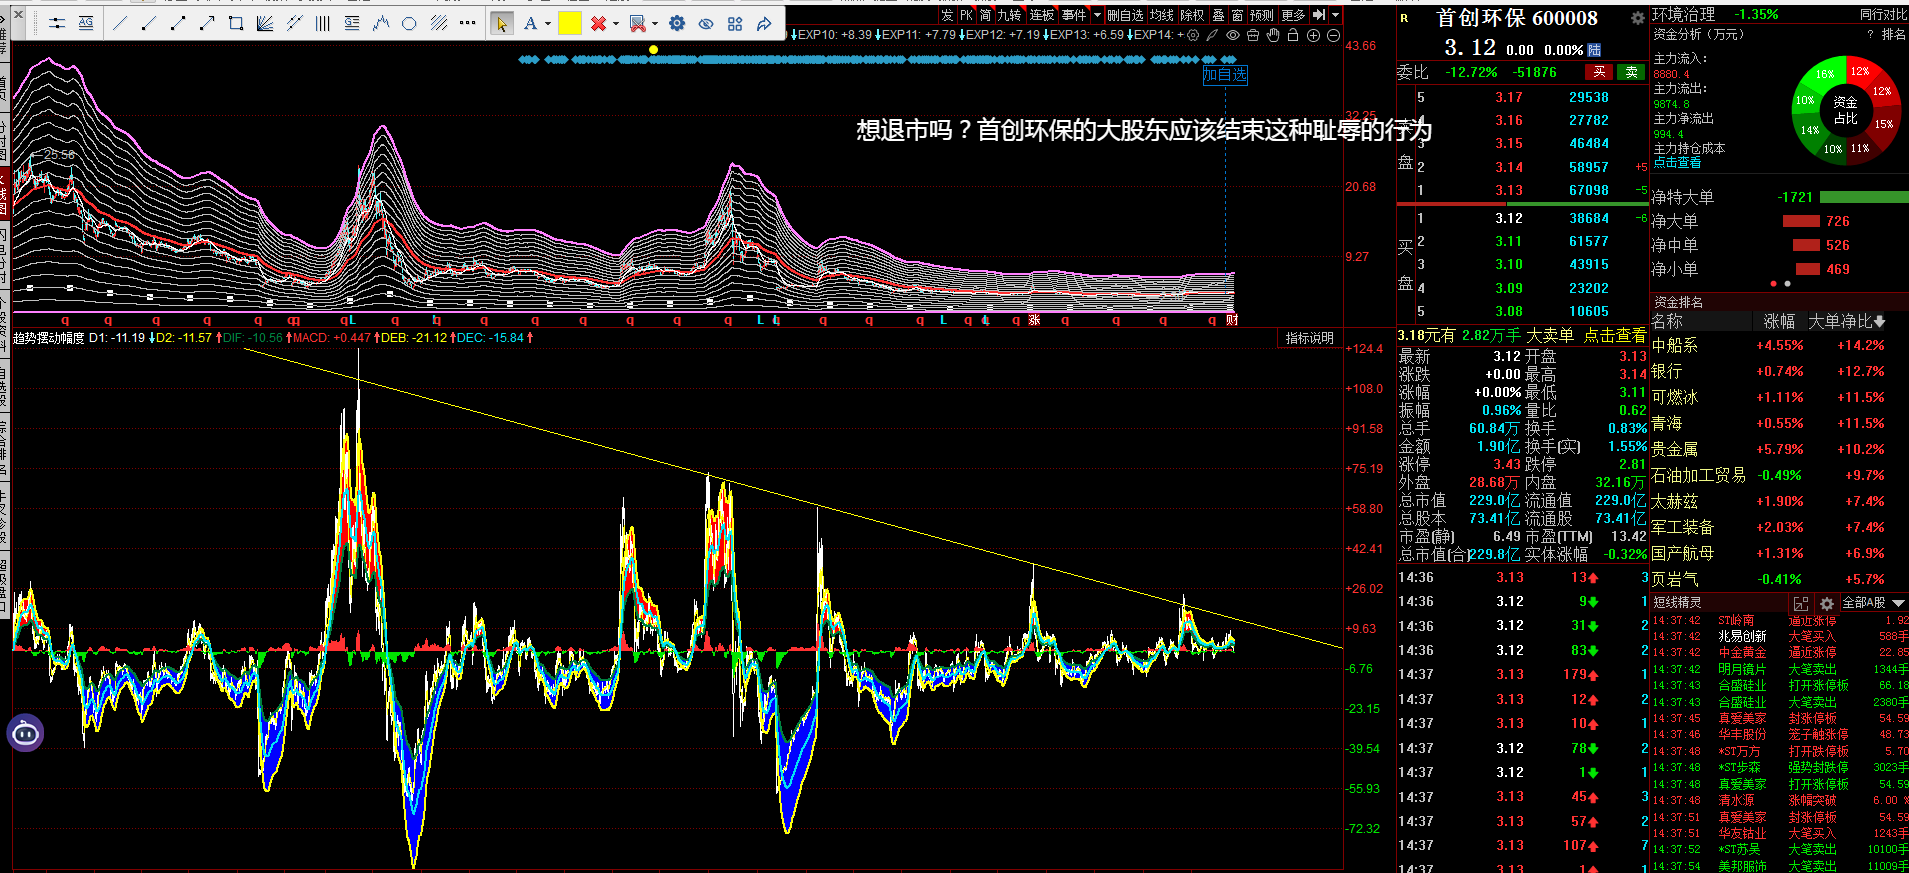Expand the delete options dropdown arrow
Screen dimensions: 1909x873
pos(616,23)
